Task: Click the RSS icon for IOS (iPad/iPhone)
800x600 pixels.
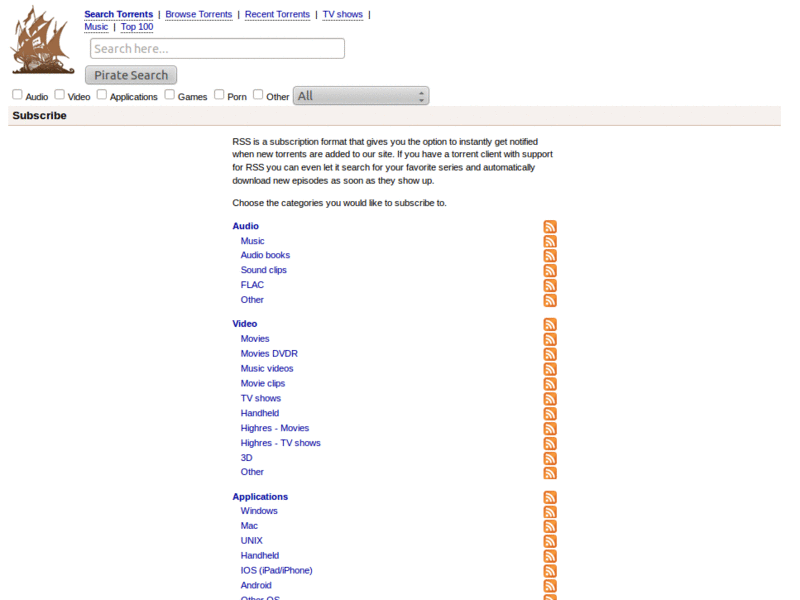Action: [x=550, y=571]
